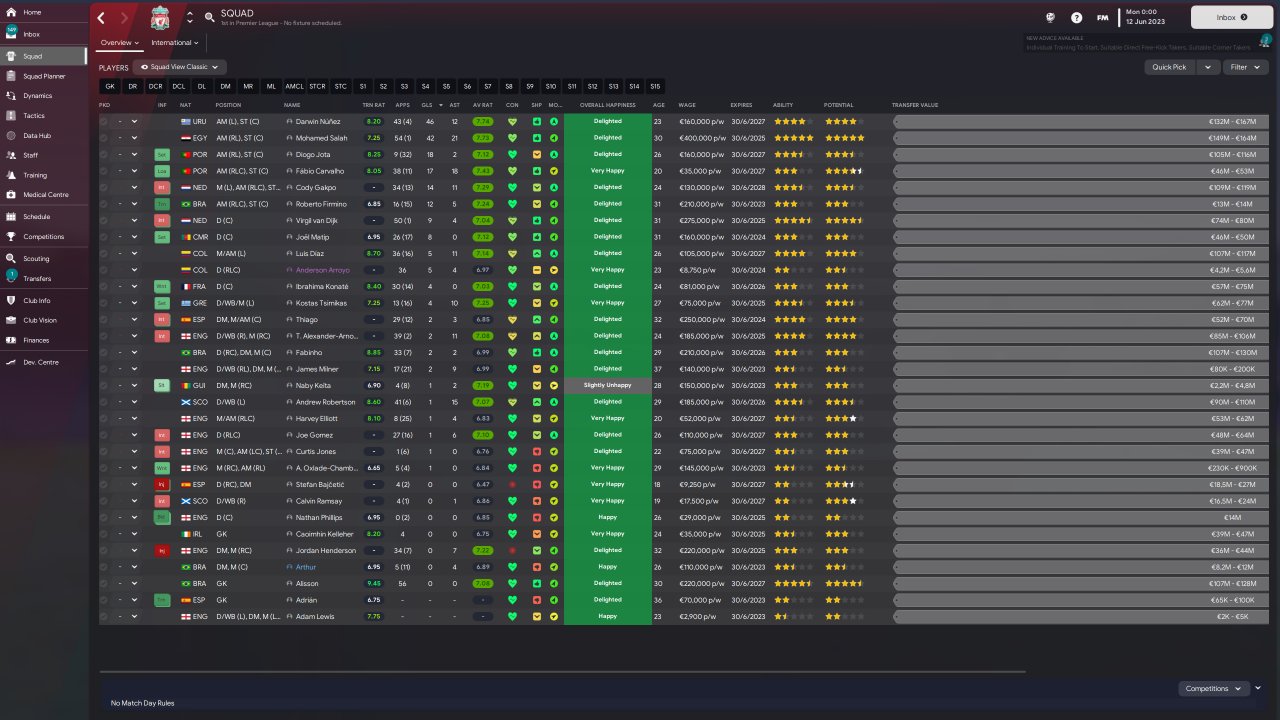Click the up/down club switcher arrows
This screenshot has width=1280, height=720.
[190, 18]
